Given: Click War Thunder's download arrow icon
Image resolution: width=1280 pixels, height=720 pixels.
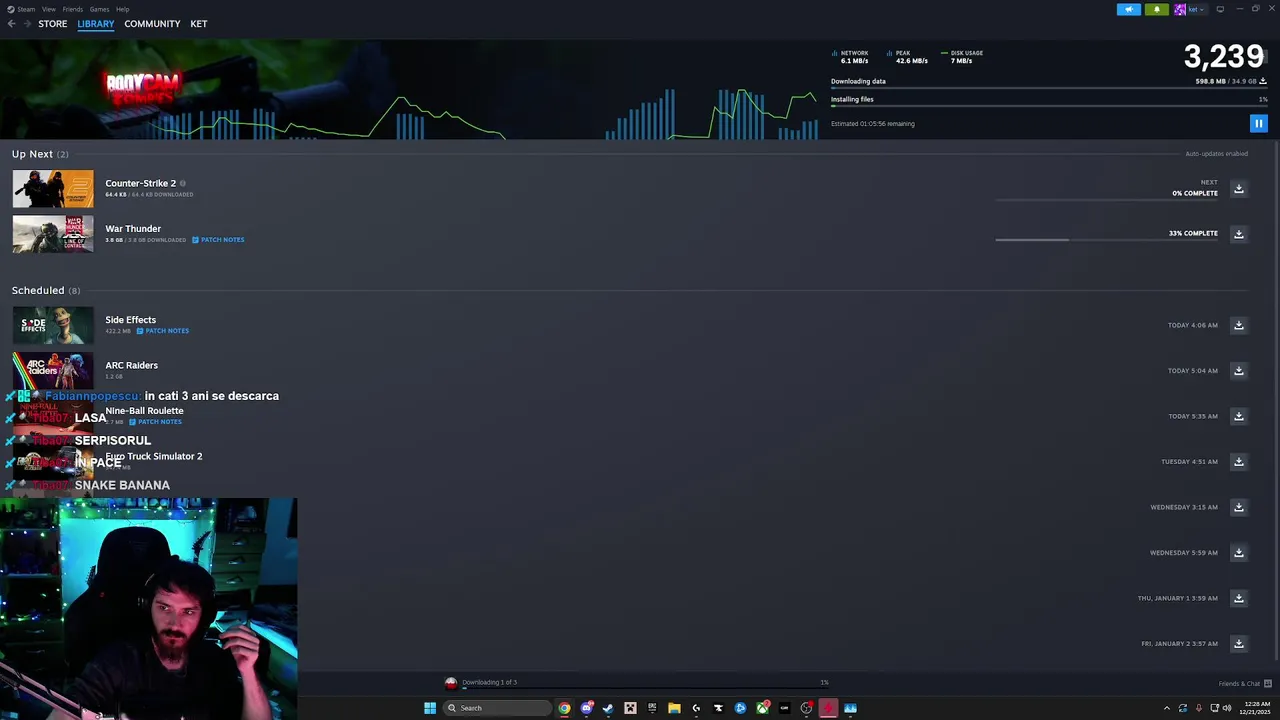Looking at the screenshot, I should (1238, 234).
